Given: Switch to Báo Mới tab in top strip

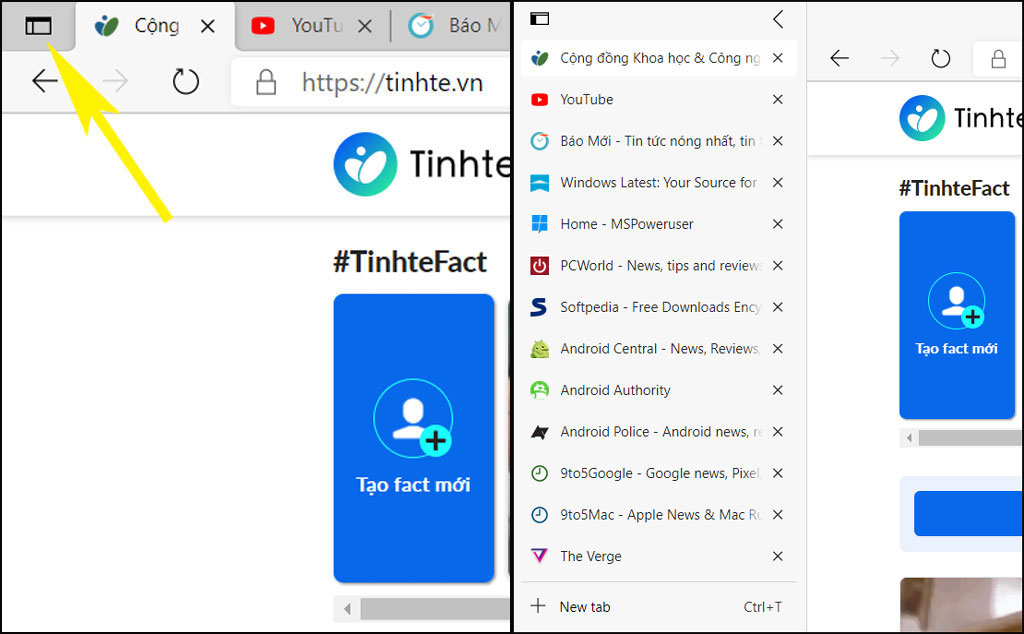Looking at the screenshot, I should tap(453, 26).
